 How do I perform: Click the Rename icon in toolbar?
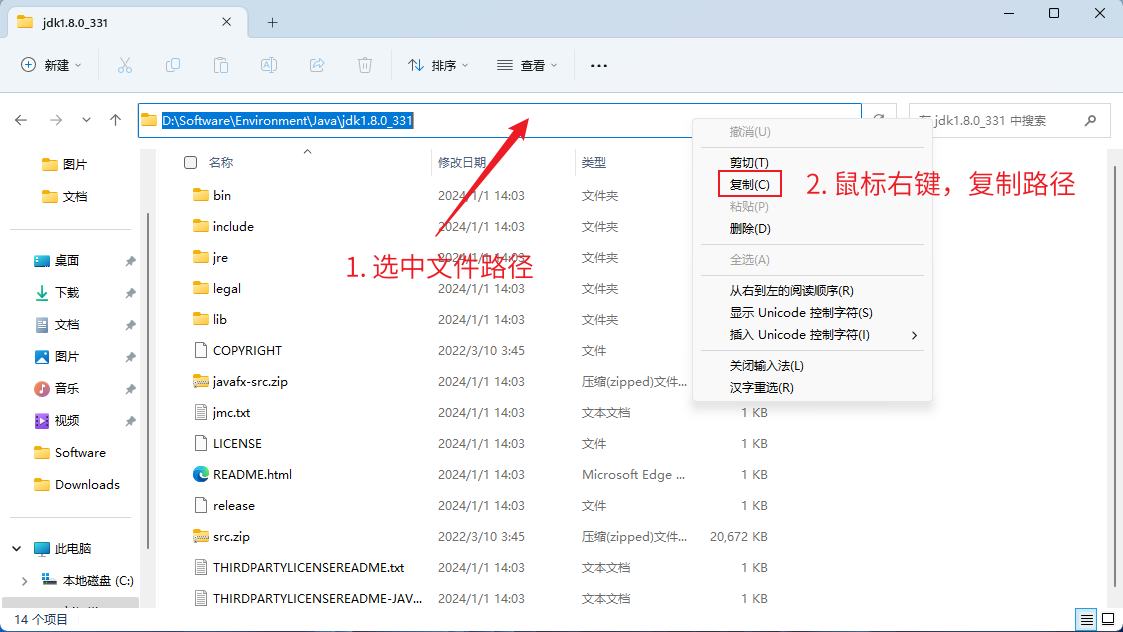coord(269,65)
